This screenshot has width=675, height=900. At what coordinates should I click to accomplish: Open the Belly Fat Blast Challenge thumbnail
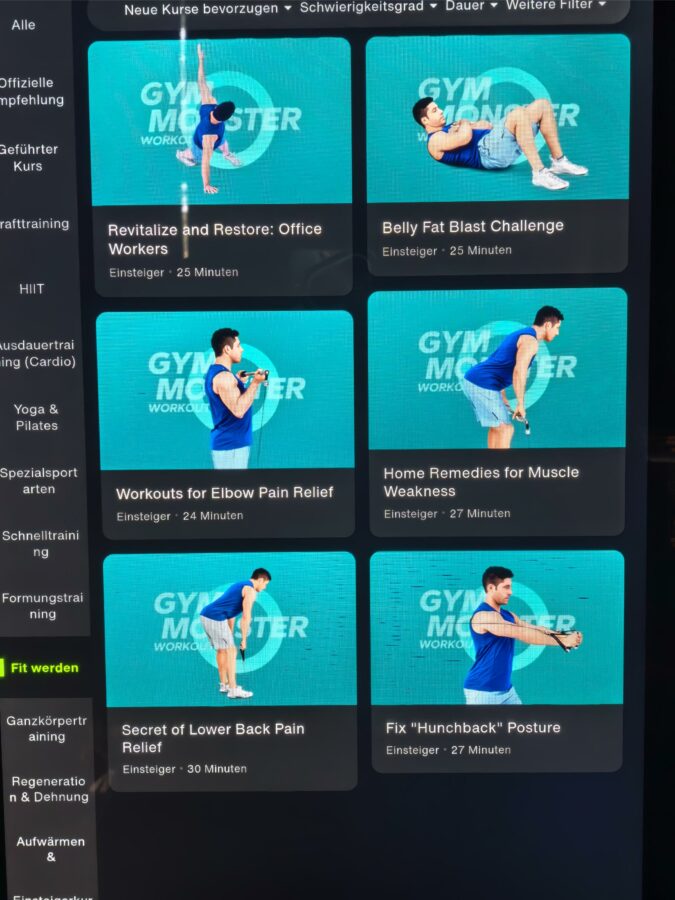click(x=497, y=119)
